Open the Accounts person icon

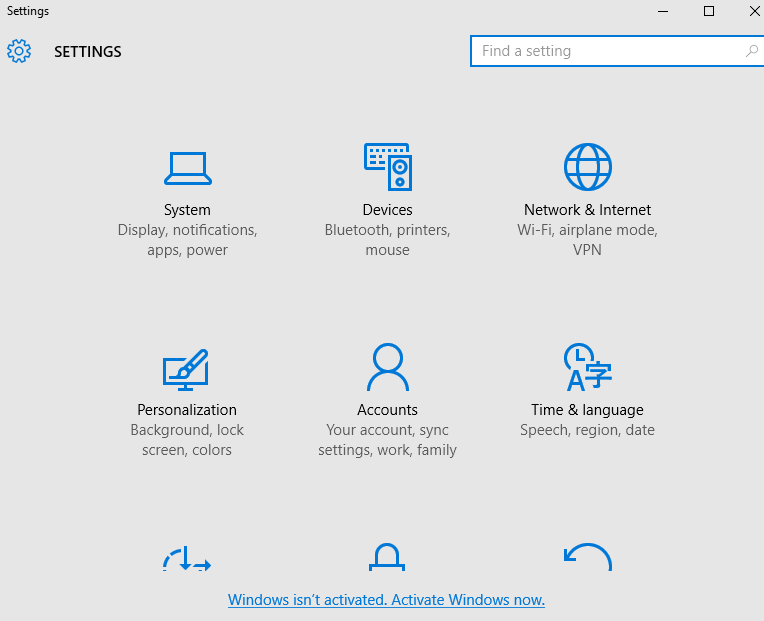[388, 367]
